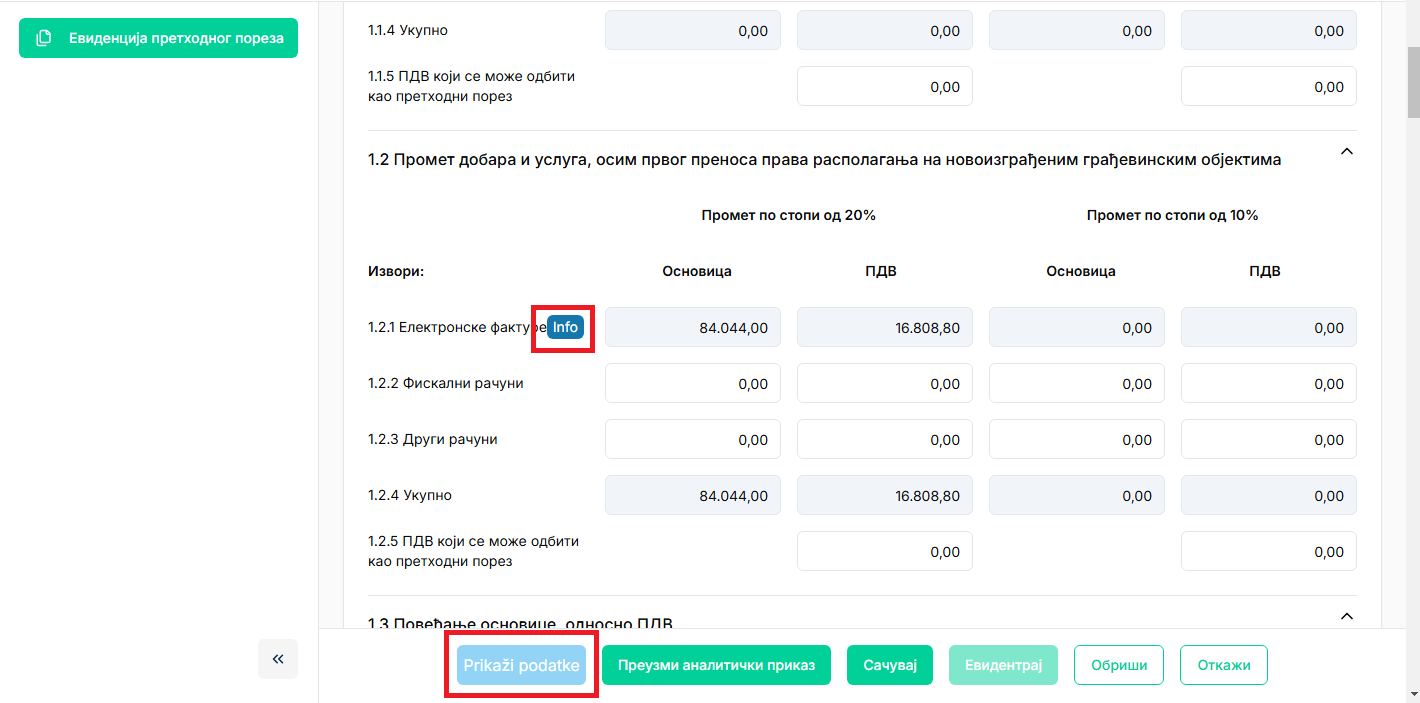Cancel editing with Откажи button
This screenshot has height=703, width=1420.
coord(1224,665)
